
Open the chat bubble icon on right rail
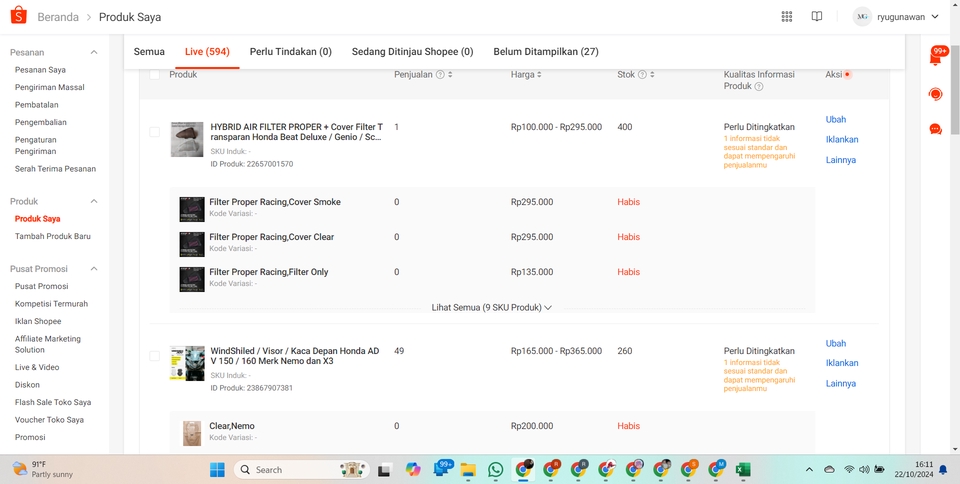point(936,129)
